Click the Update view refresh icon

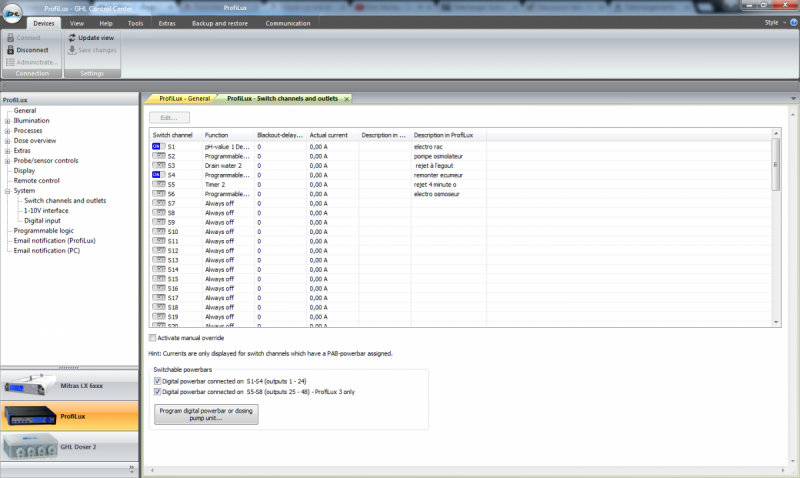coord(72,37)
